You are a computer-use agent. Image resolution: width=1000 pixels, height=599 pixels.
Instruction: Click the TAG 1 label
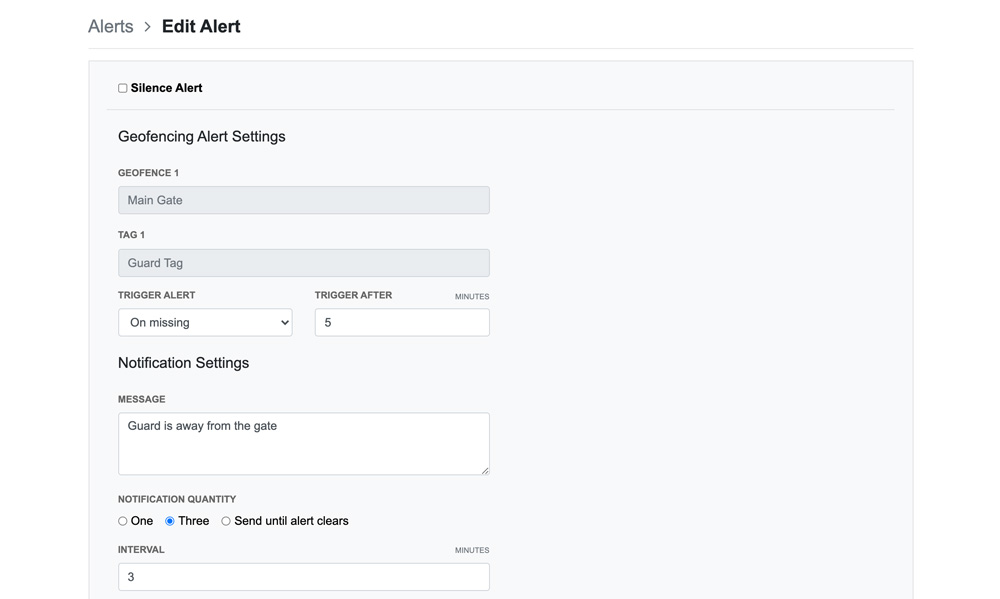[131, 234]
